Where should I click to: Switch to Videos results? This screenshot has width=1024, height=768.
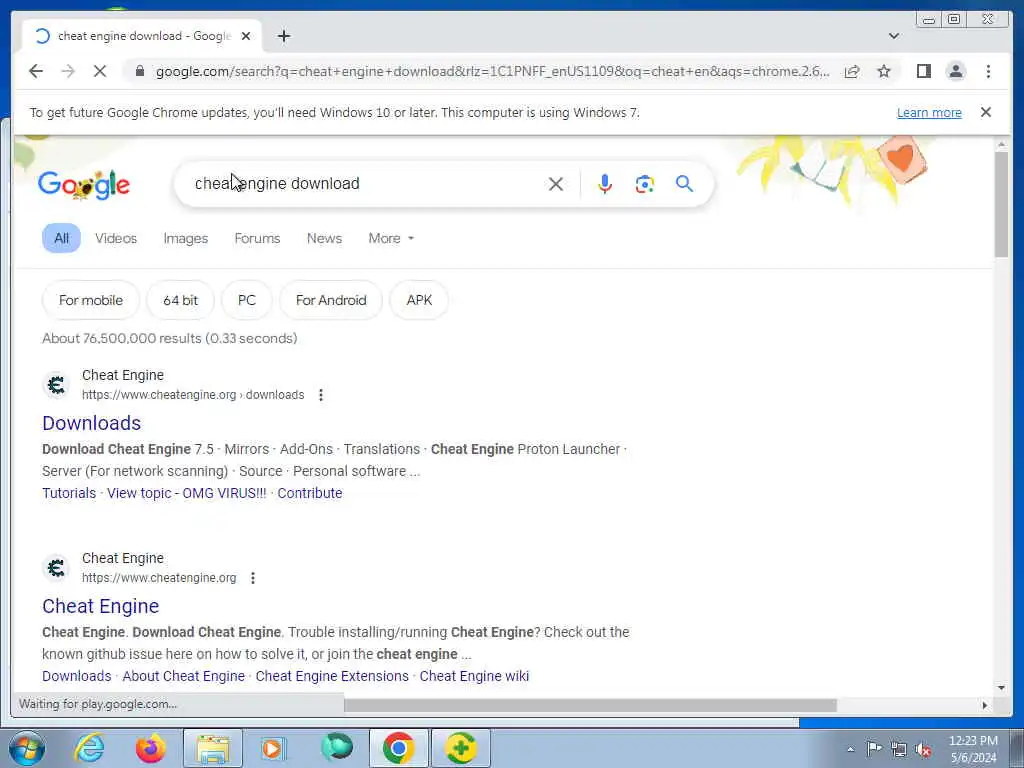(x=116, y=238)
